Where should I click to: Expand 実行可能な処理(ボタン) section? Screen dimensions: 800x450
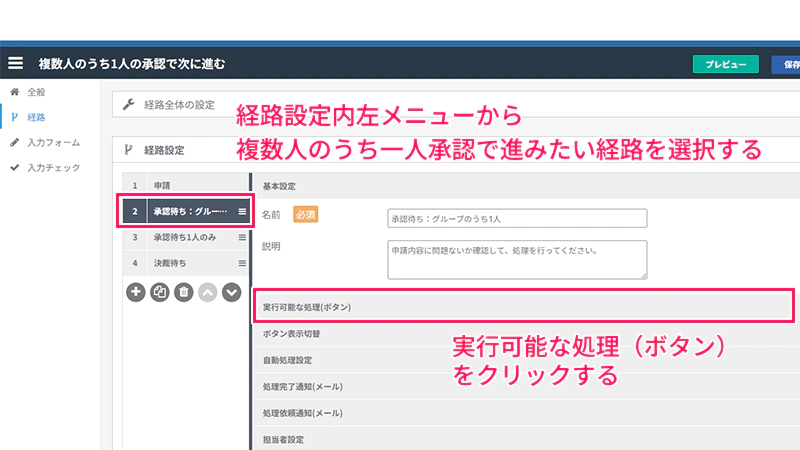click(x=524, y=307)
